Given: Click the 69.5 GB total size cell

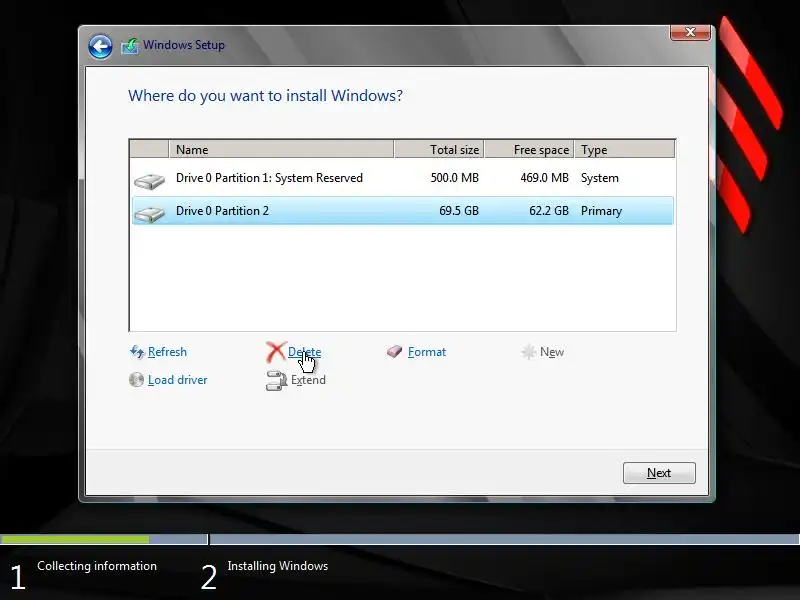Looking at the screenshot, I should click(459, 211).
